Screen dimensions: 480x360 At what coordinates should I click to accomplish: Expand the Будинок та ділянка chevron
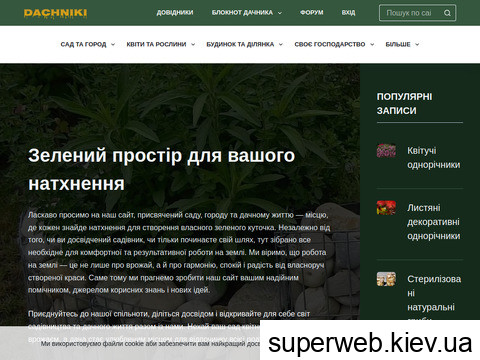point(281,44)
